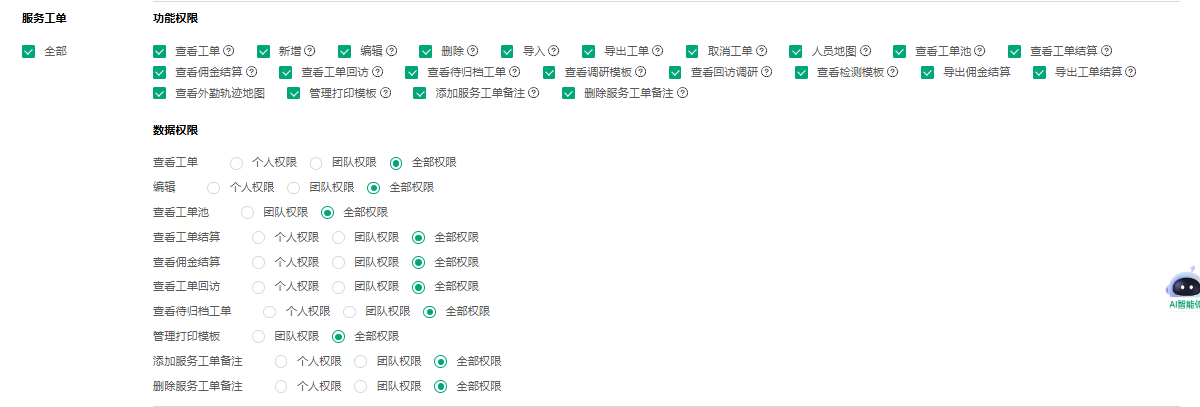Screen dimensions: 1200x407
Task: Click help icon beside 管理打印模板 checkbox
Action: point(385,93)
